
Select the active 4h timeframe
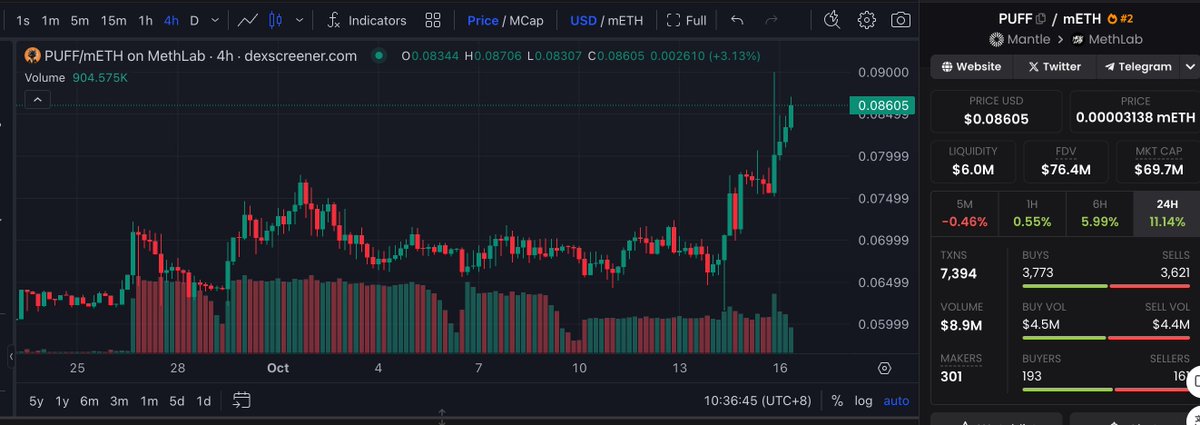(172, 20)
